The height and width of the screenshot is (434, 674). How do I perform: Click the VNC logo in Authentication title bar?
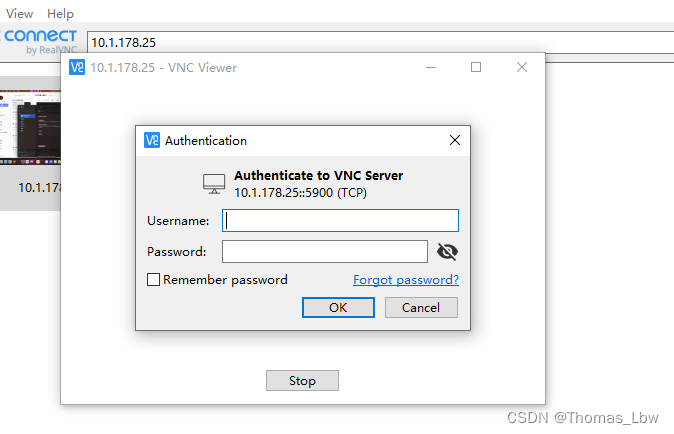click(152, 140)
